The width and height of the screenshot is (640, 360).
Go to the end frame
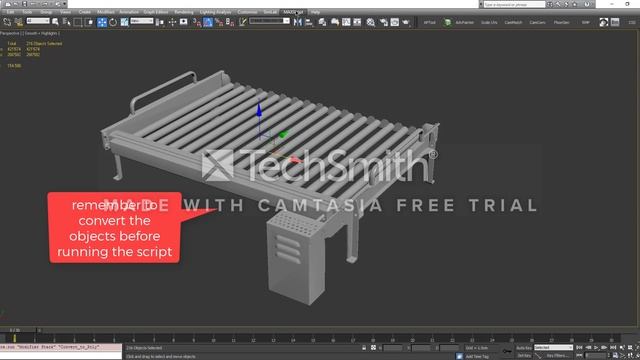point(613,348)
